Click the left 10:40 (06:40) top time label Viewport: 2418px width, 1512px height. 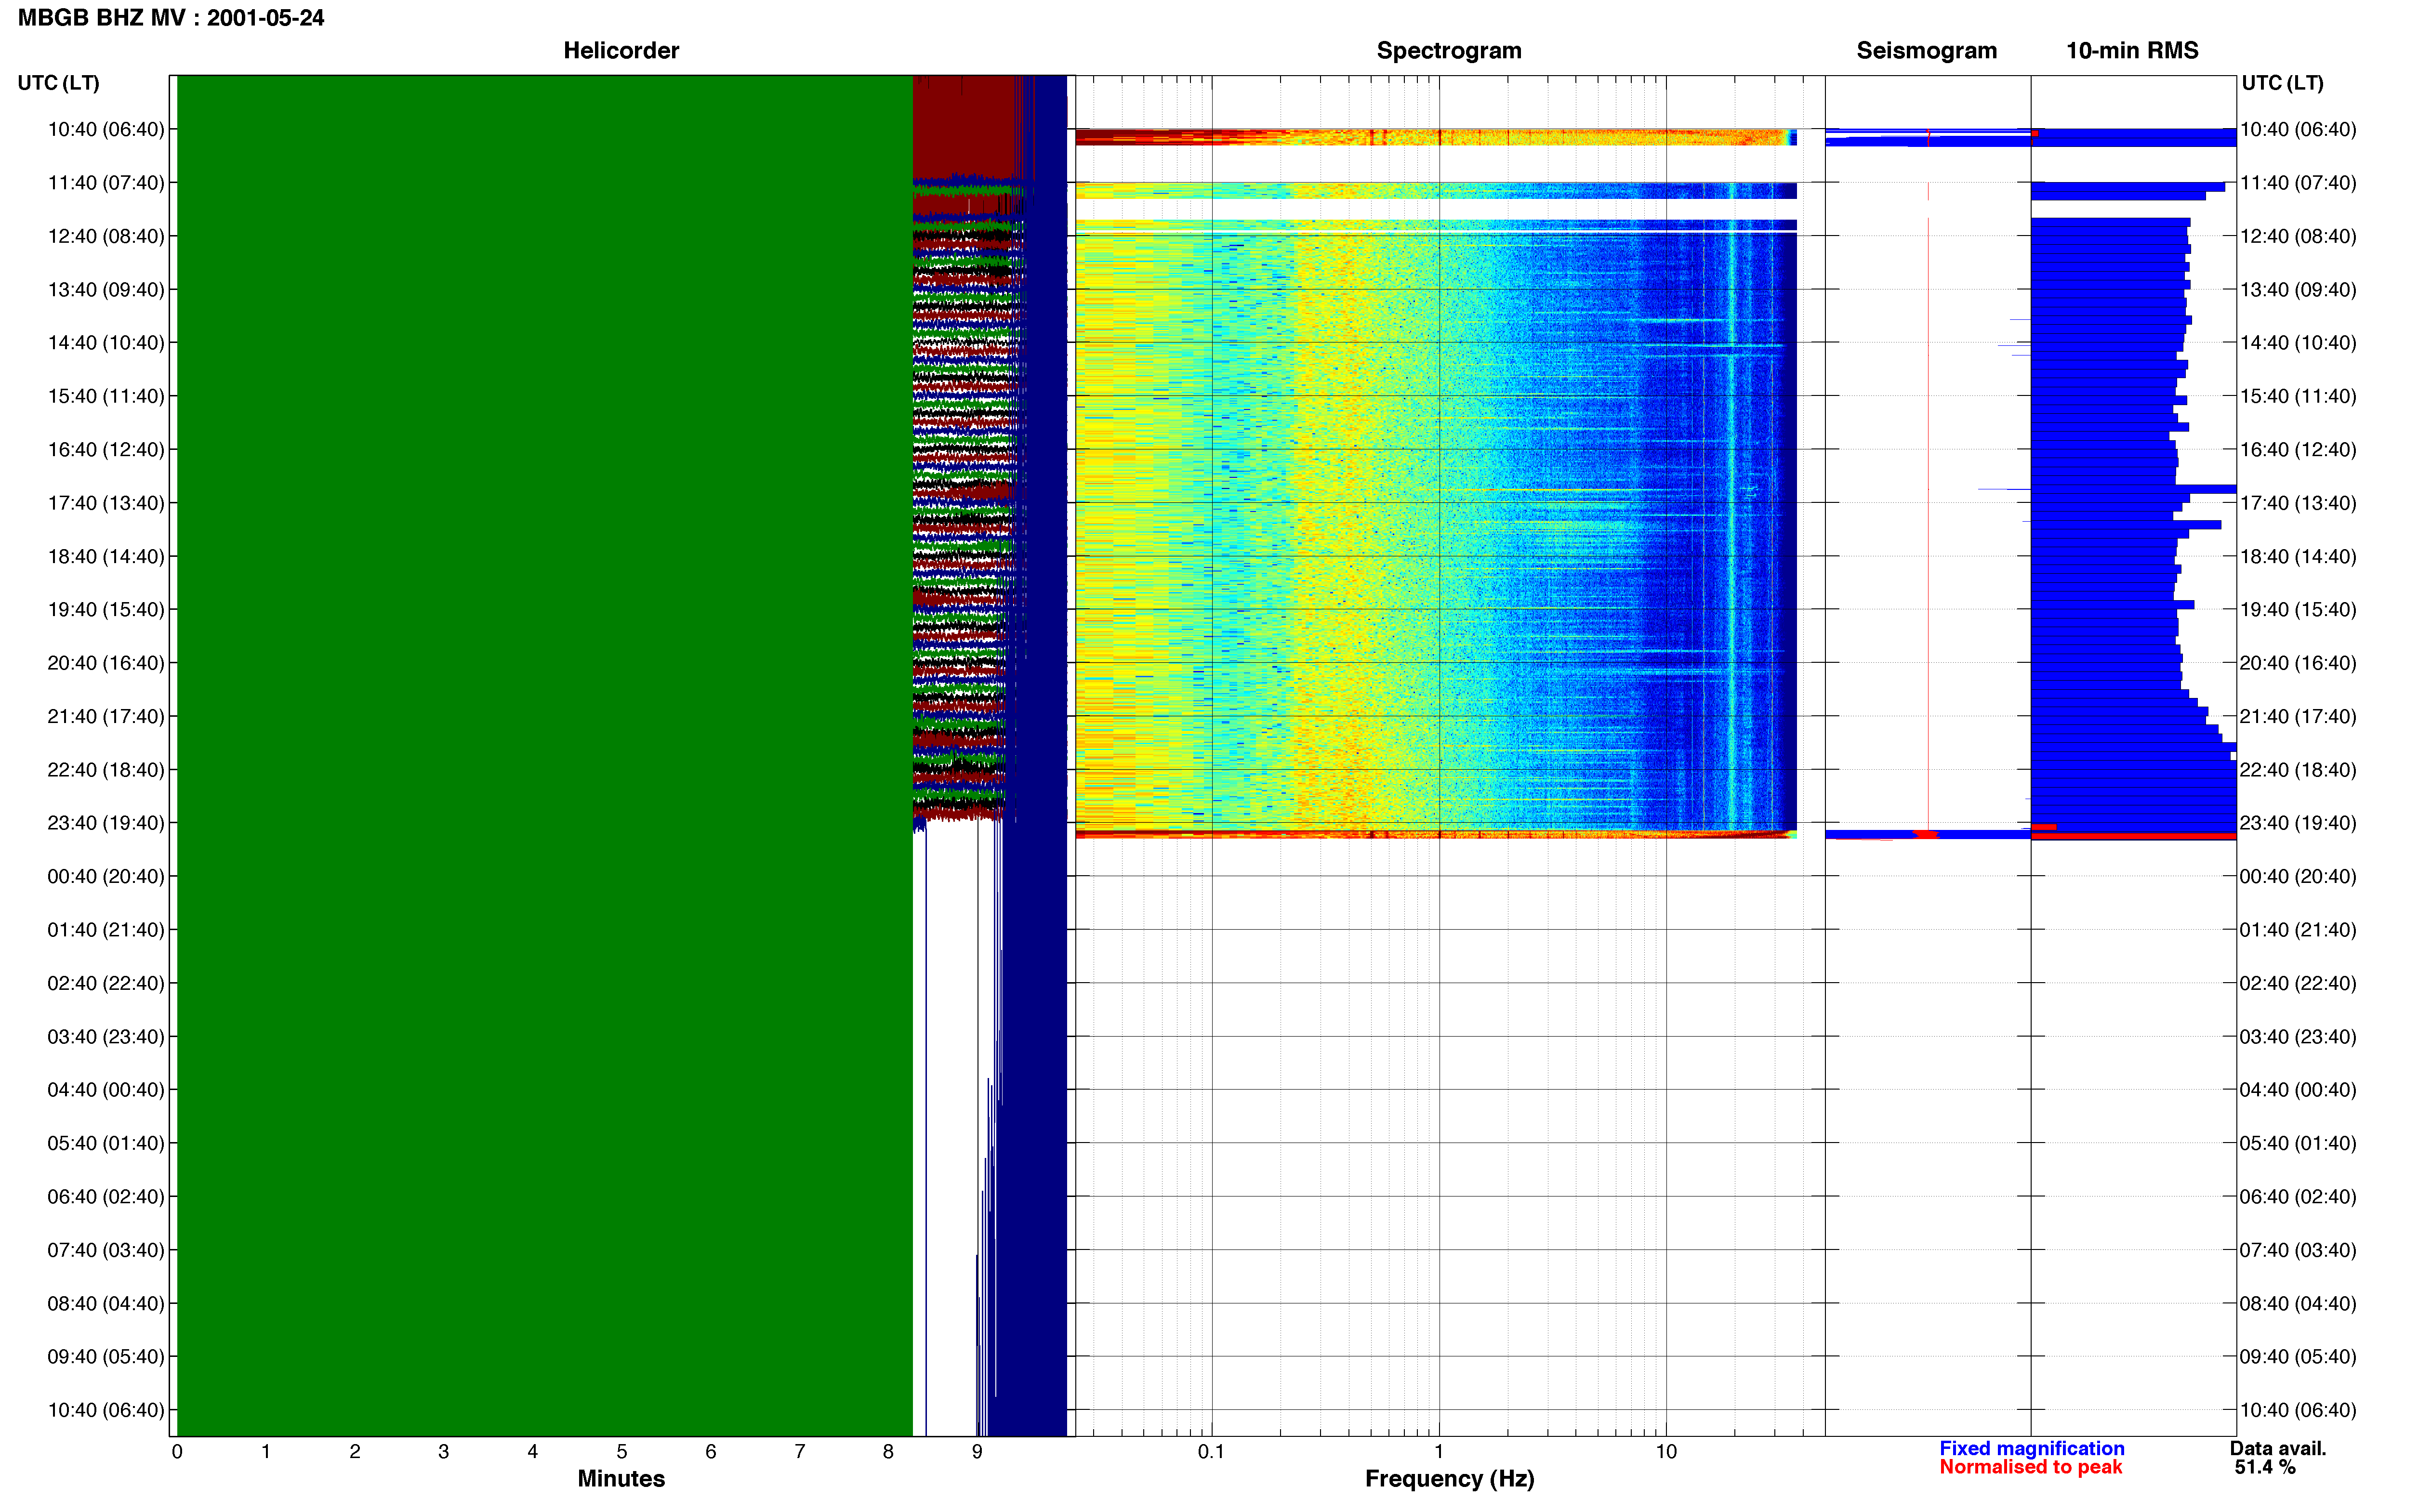click(106, 129)
